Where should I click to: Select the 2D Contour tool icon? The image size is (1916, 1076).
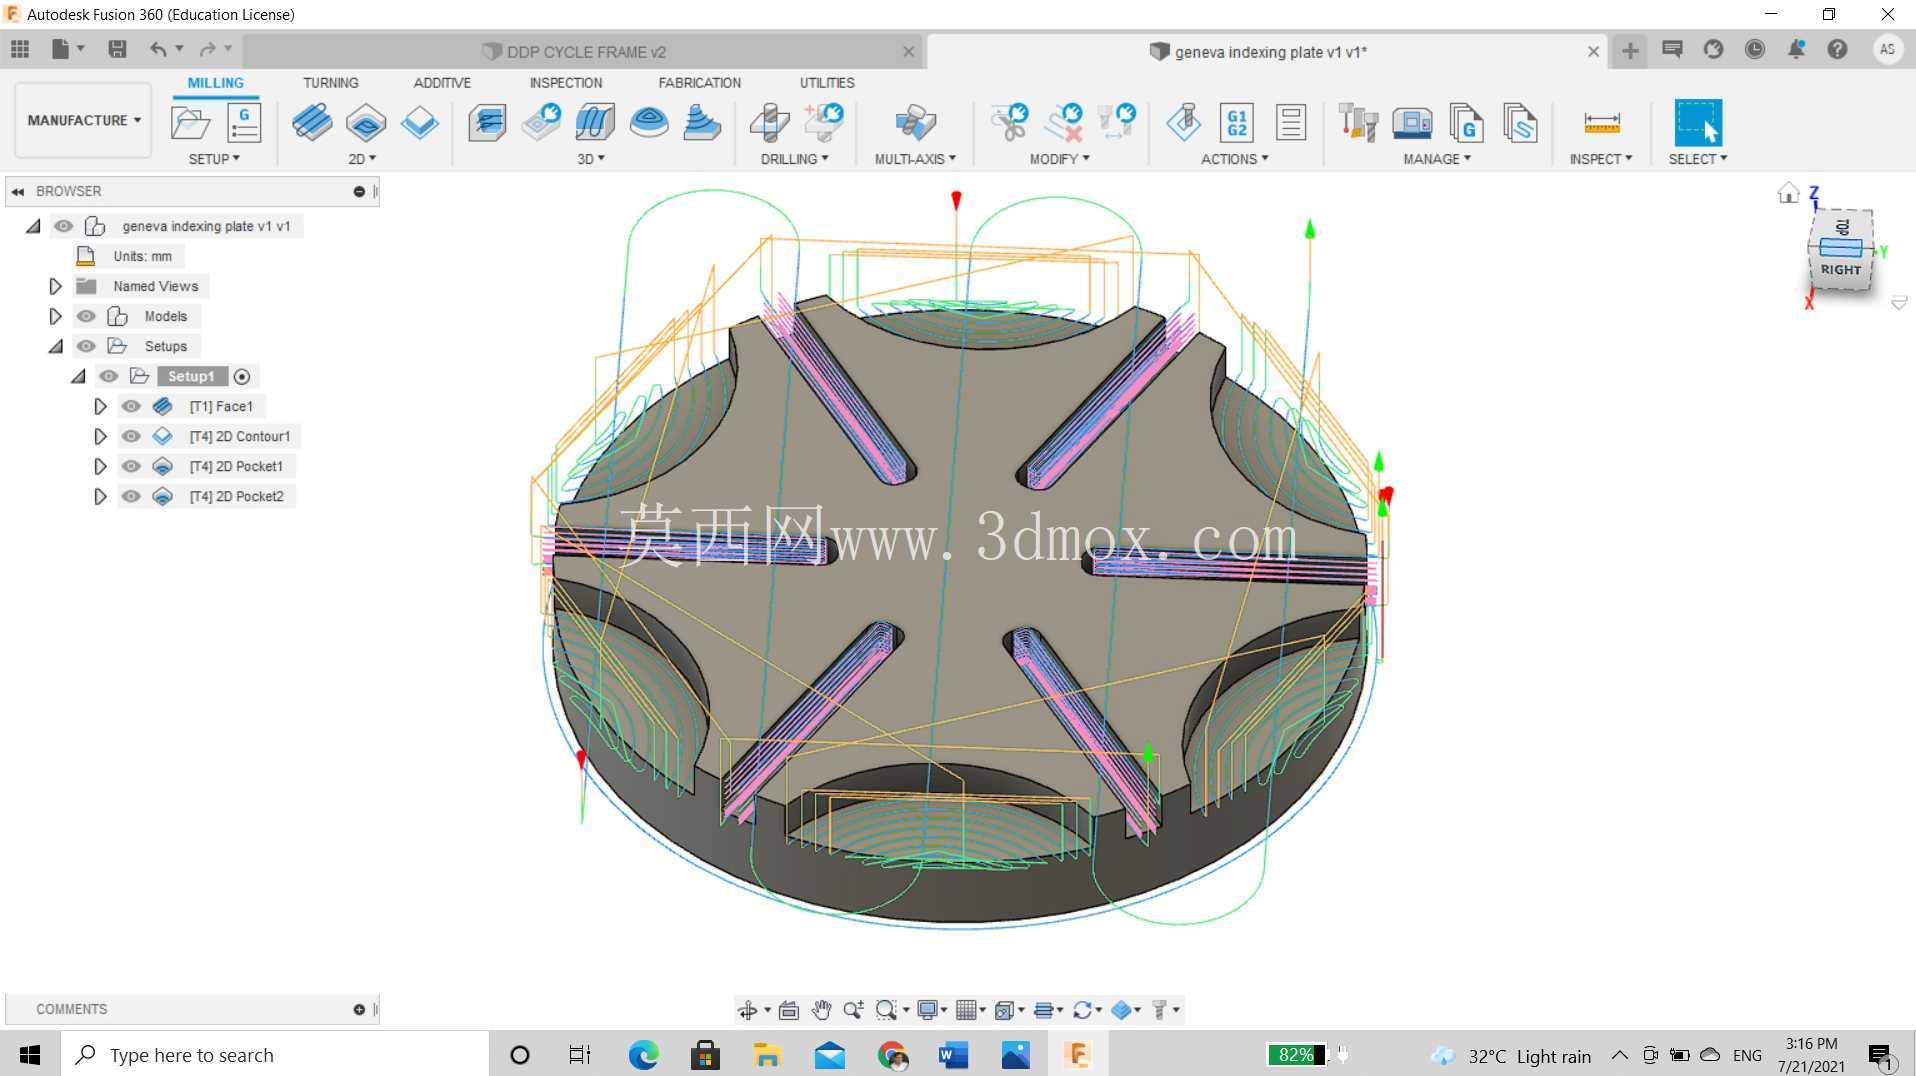point(420,123)
